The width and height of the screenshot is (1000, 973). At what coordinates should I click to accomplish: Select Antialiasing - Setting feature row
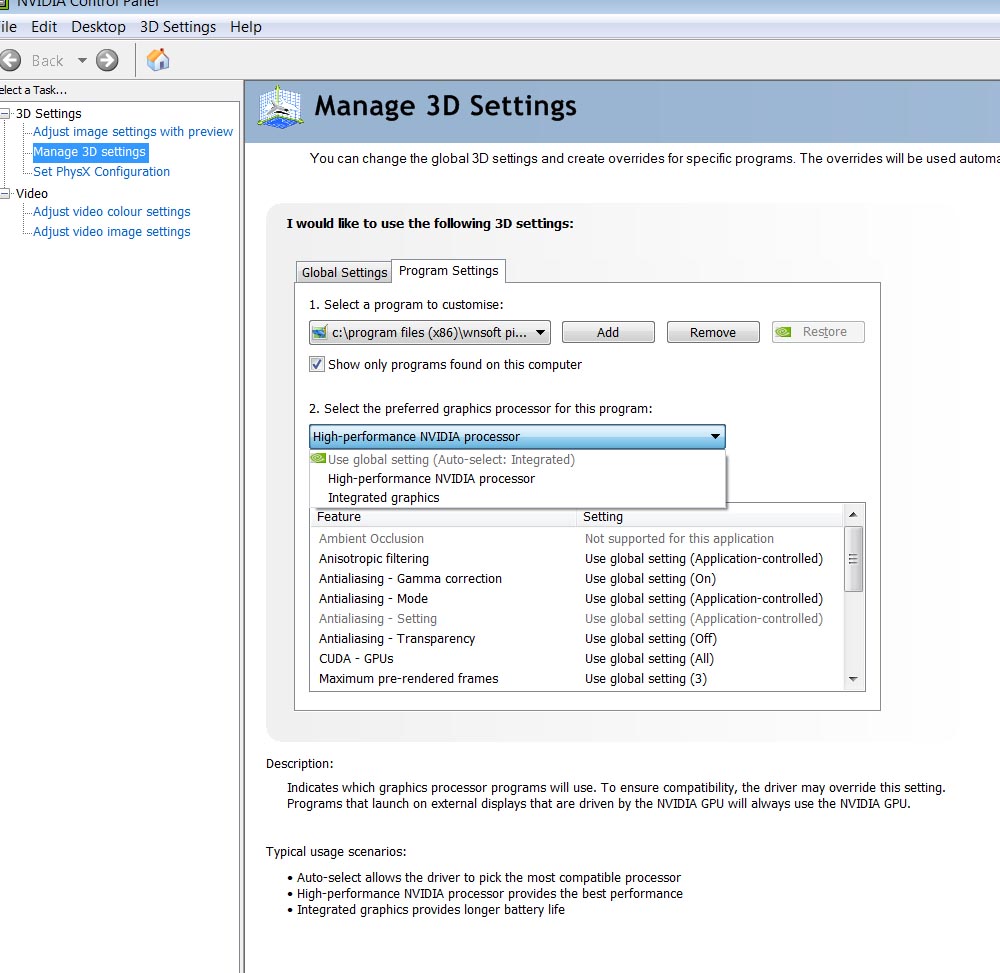577,618
